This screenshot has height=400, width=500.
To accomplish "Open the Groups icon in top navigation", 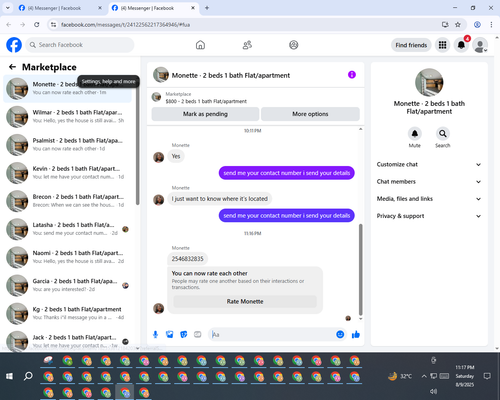I will (x=294, y=45).
